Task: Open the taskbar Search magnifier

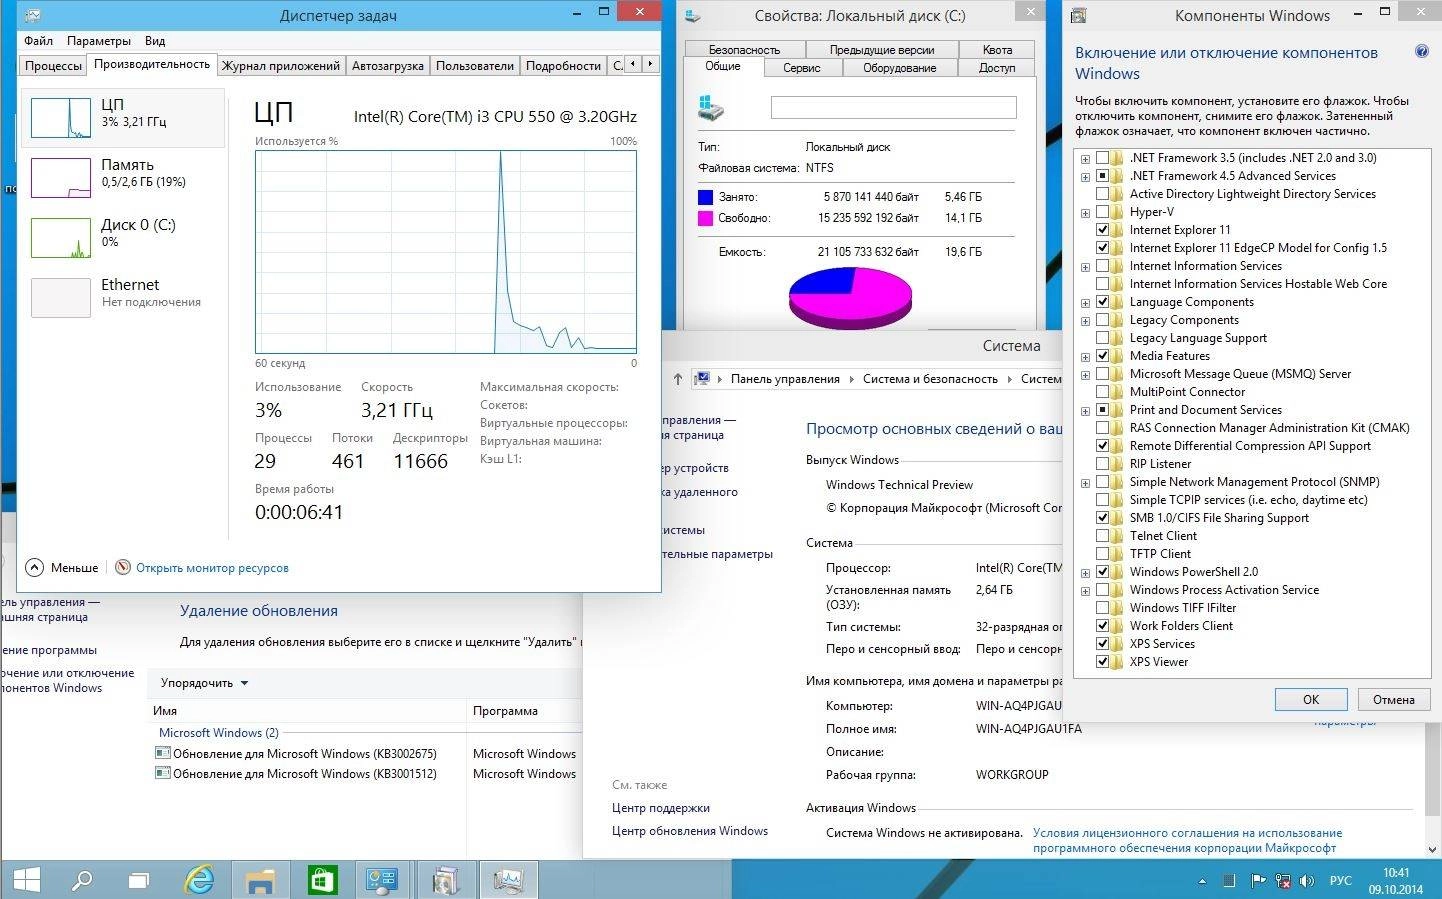Action: coord(82,880)
